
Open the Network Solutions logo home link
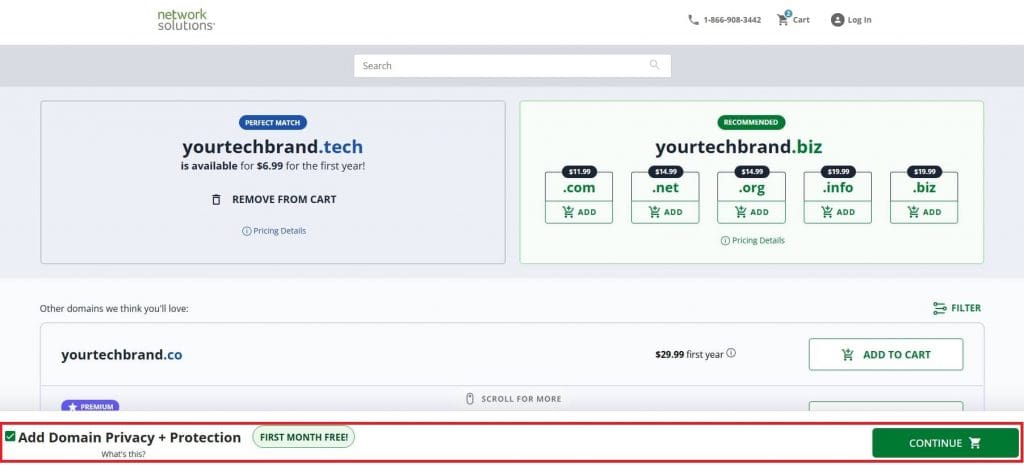(186, 20)
